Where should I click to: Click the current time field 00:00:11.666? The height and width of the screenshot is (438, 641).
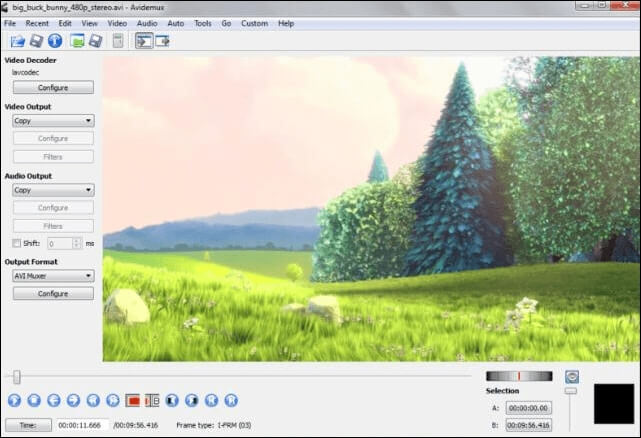83,425
